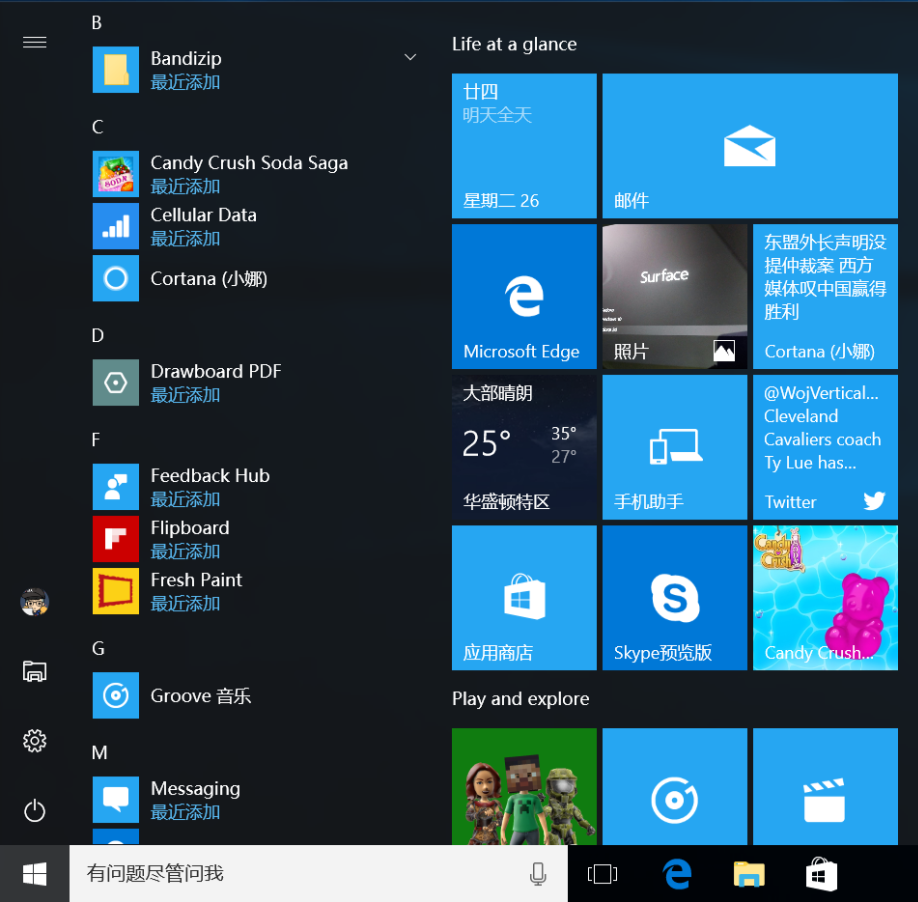Image resolution: width=918 pixels, height=902 pixels.
Task: Open Task View on the taskbar
Action: pyautogui.click(x=602, y=874)
